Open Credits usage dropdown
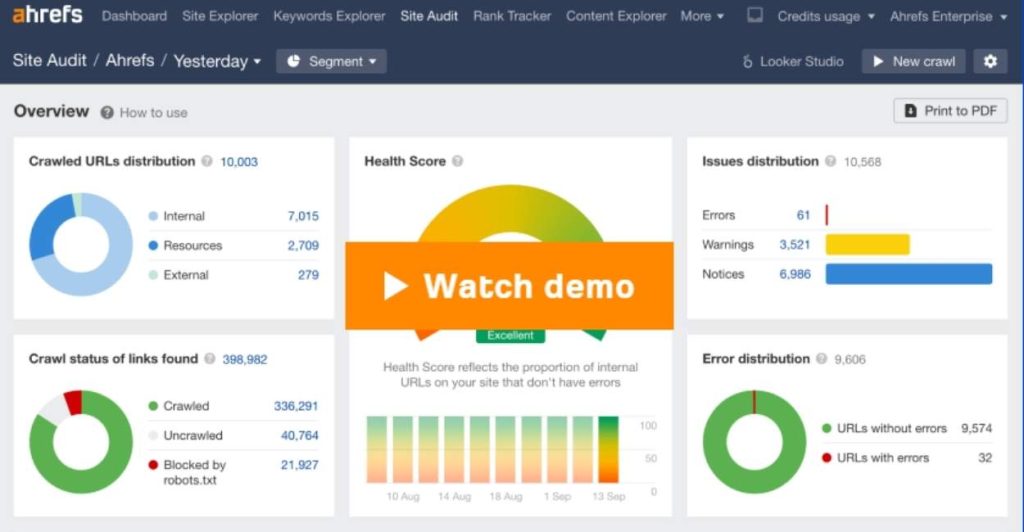The width and height of the screenshot is (1024, 532). (x=825, y=16)
